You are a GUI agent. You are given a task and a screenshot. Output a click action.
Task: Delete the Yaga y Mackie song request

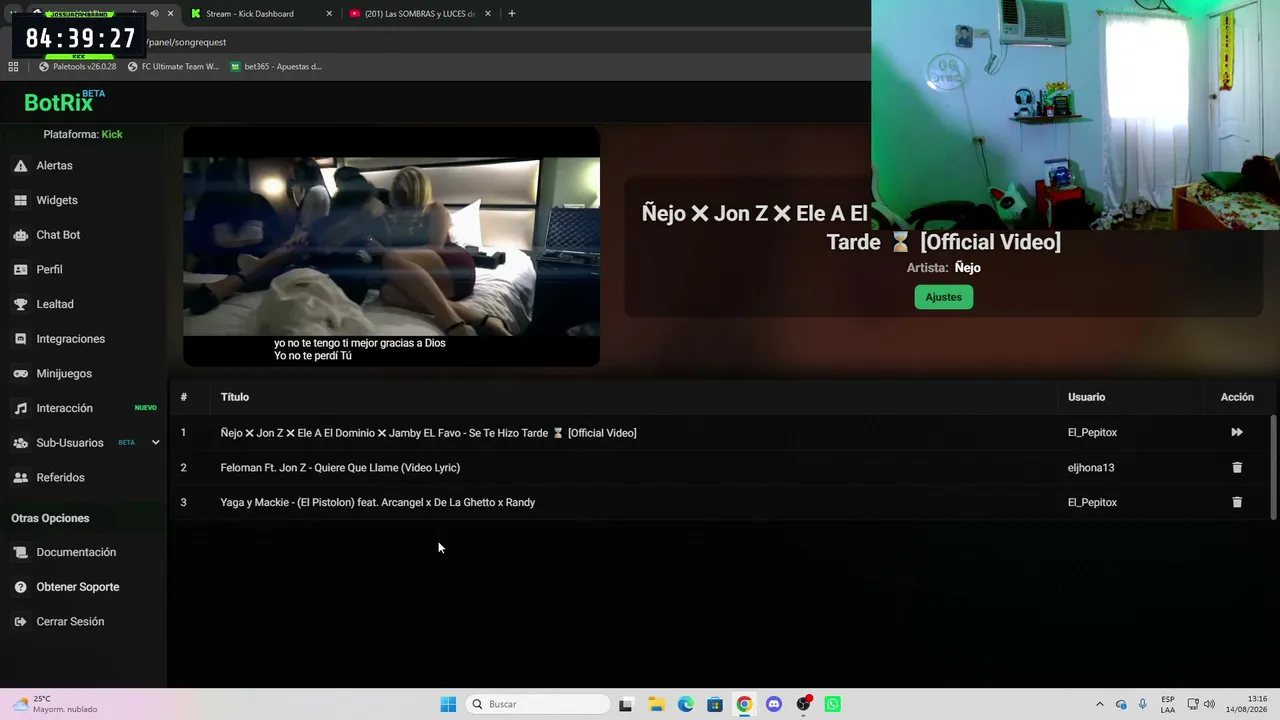click(1237, 502)
